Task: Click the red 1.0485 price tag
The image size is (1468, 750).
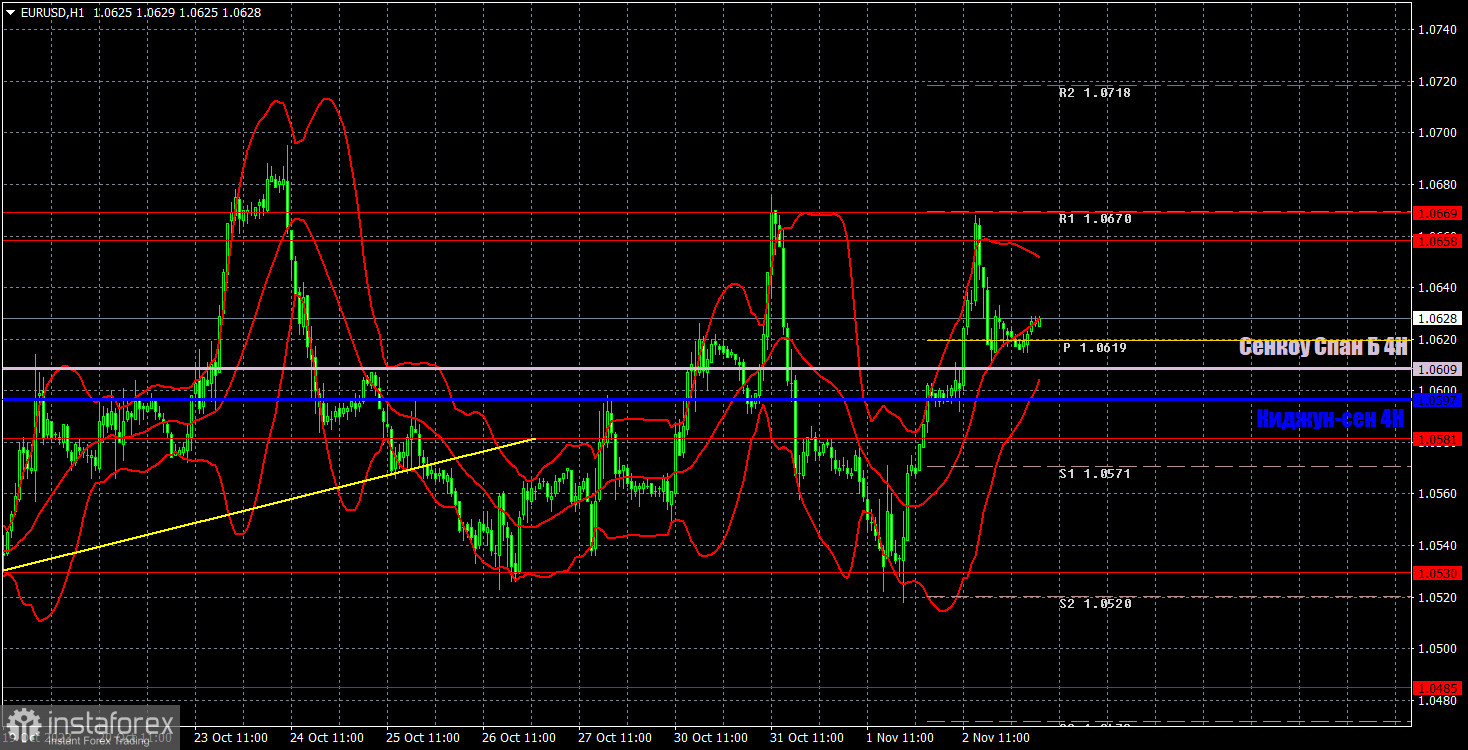Action: click(1438, 688)
